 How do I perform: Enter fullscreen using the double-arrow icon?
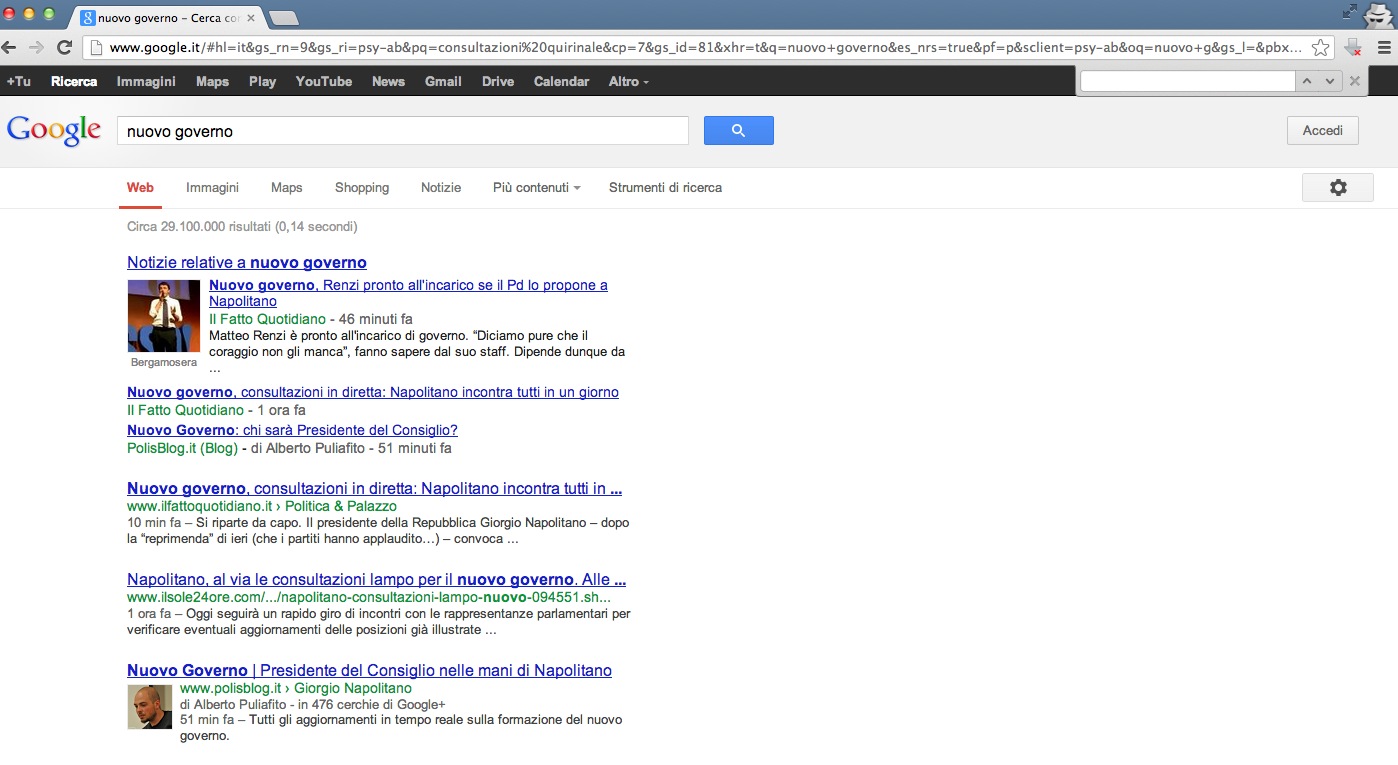[x=1350, y=11]
